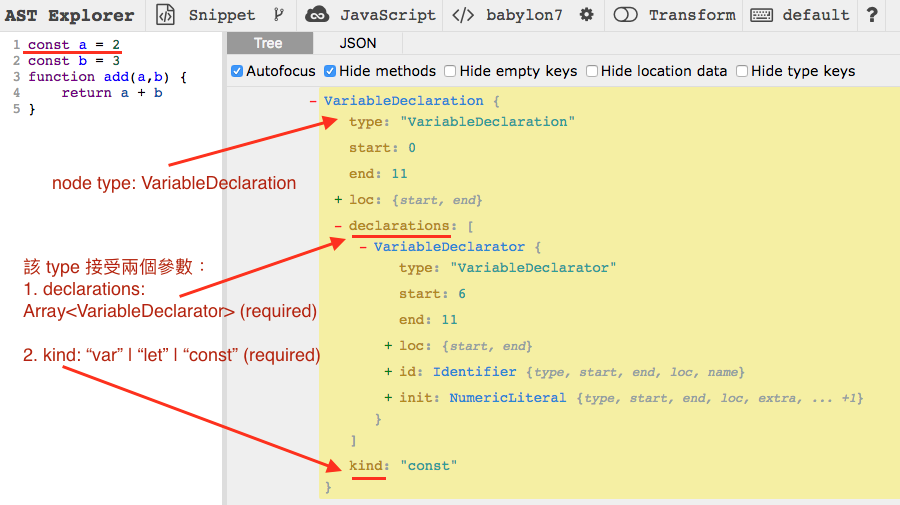The width and height of the screenshot is (900, 505).
Task: Click the "const" kind value
Action: click(428, 466)
